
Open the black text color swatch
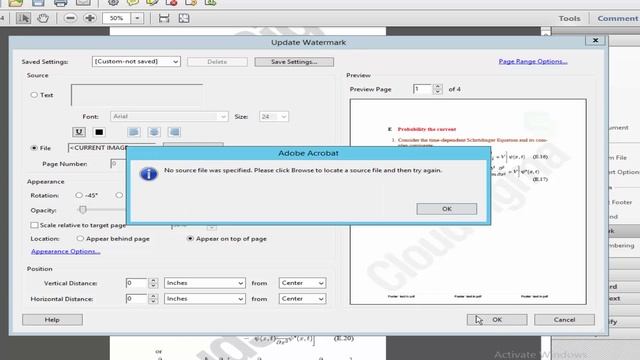(x=99, y=132)
